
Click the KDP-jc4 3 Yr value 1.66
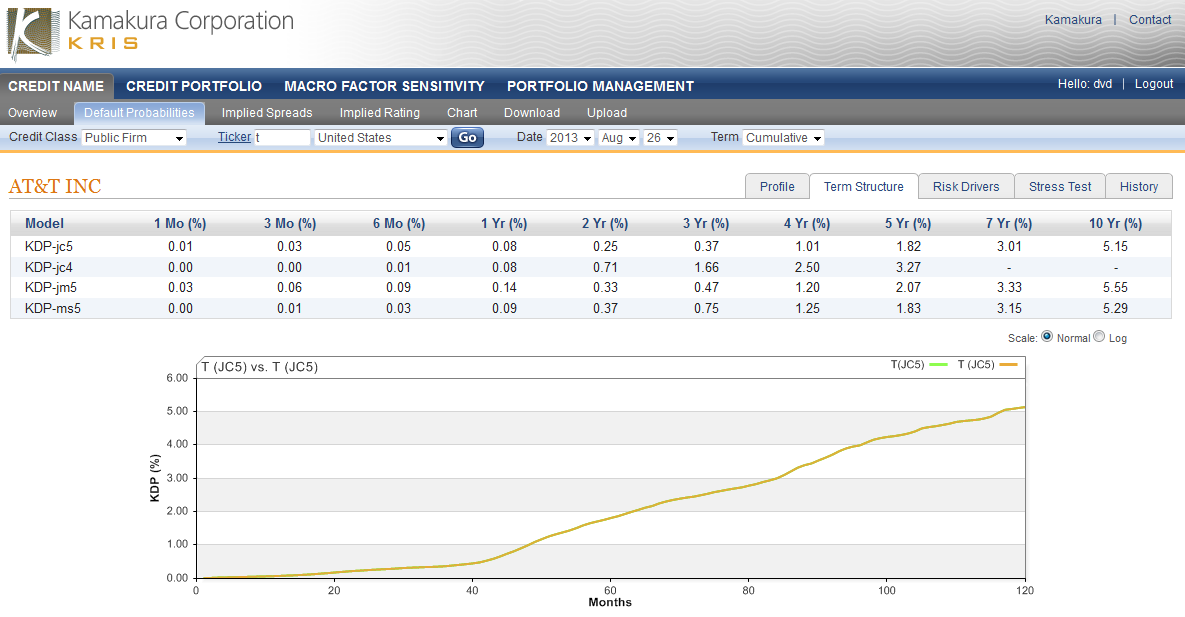click(707, 268)
